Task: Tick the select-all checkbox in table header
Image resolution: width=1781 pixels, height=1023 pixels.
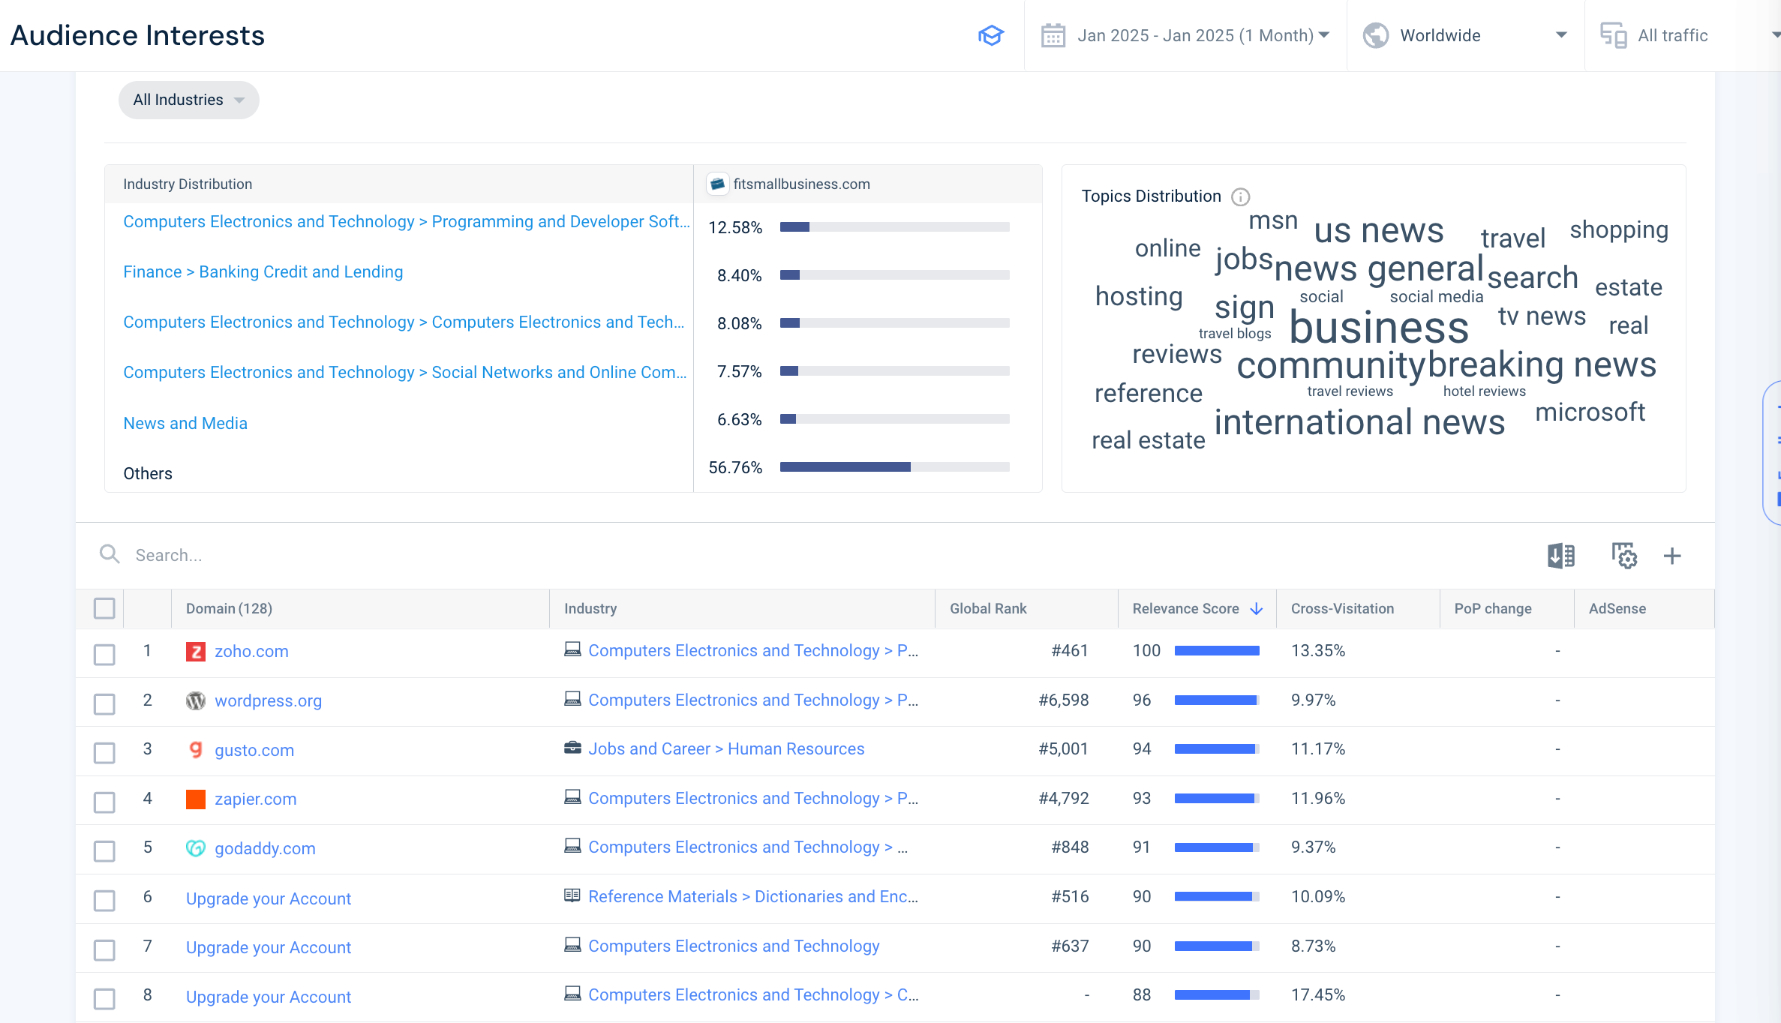Action: 104,608
